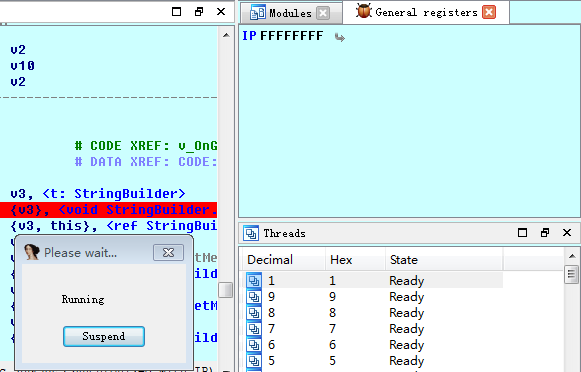Screen dimensions: 581x372
Task: Click the {v3, this} code line
Action: click(x=114, y=226)
